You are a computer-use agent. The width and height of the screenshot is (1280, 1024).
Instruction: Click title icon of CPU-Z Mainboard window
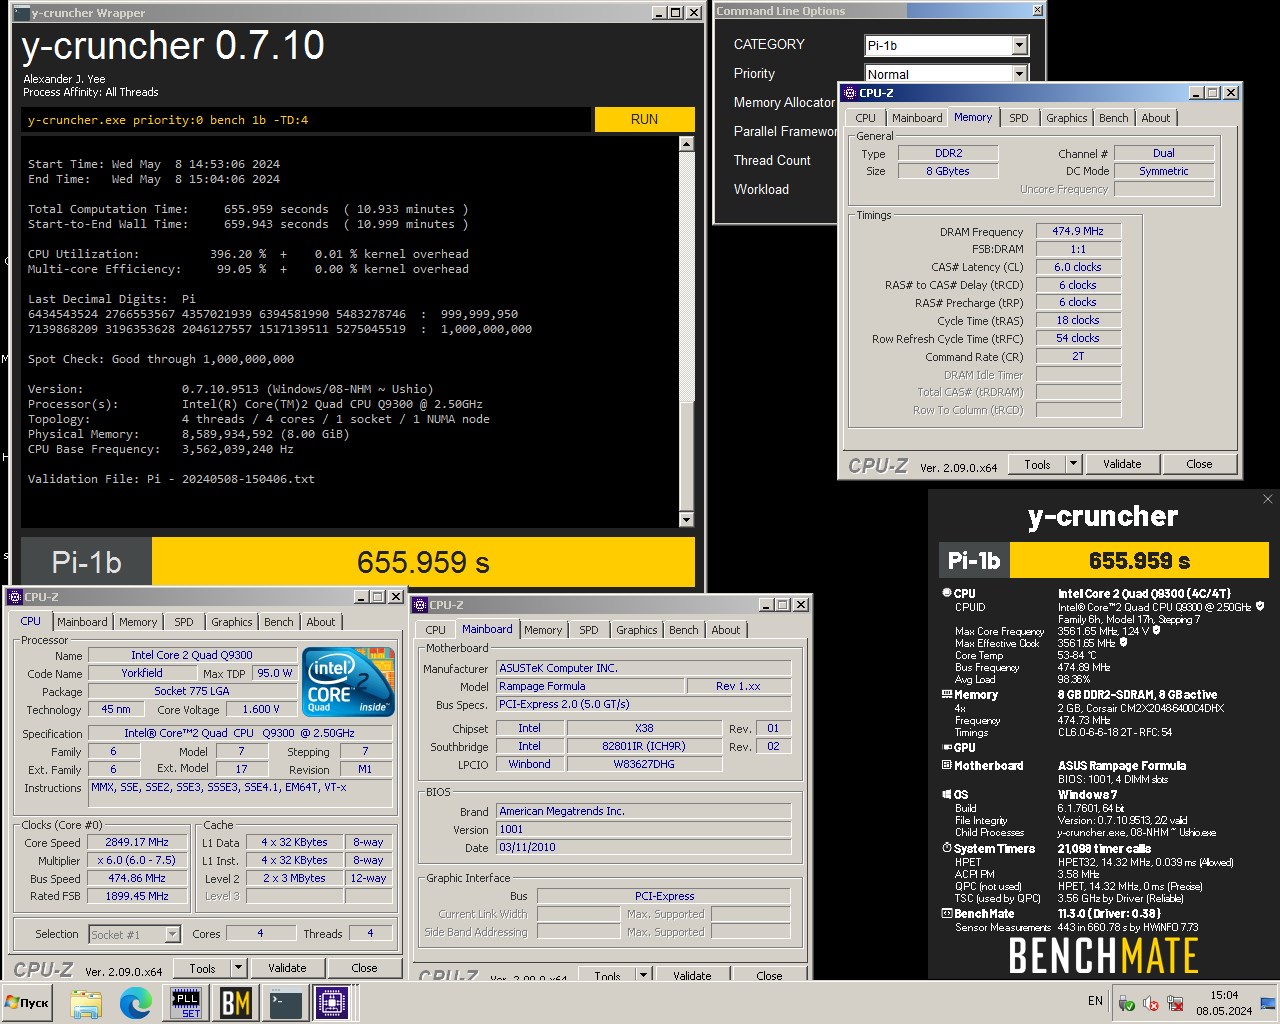421,604
